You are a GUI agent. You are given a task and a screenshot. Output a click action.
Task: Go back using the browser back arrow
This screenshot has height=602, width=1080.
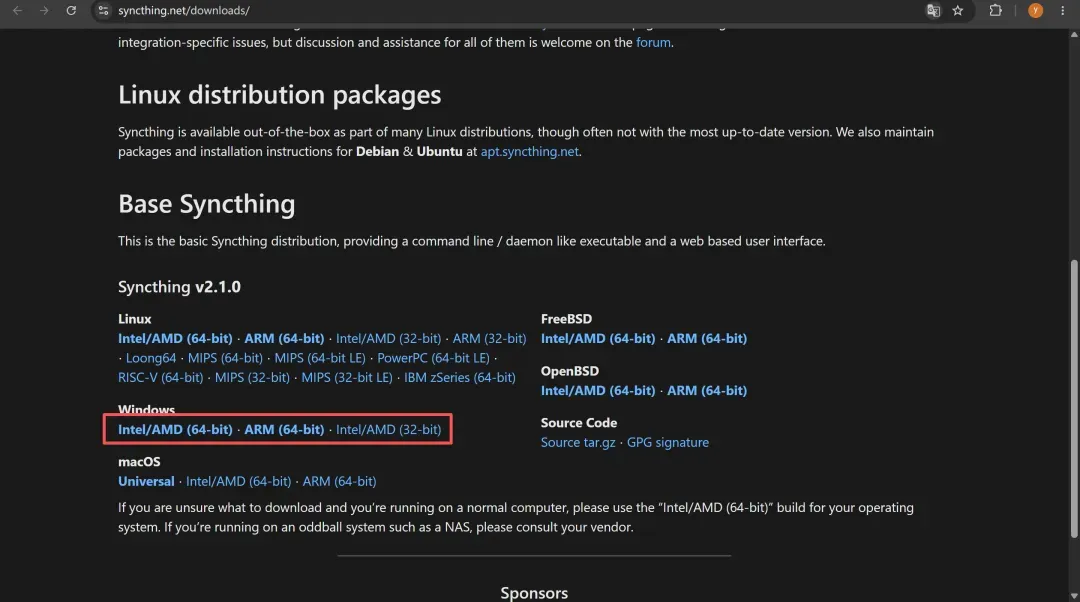pyautogui.click(x=17, y=10)
